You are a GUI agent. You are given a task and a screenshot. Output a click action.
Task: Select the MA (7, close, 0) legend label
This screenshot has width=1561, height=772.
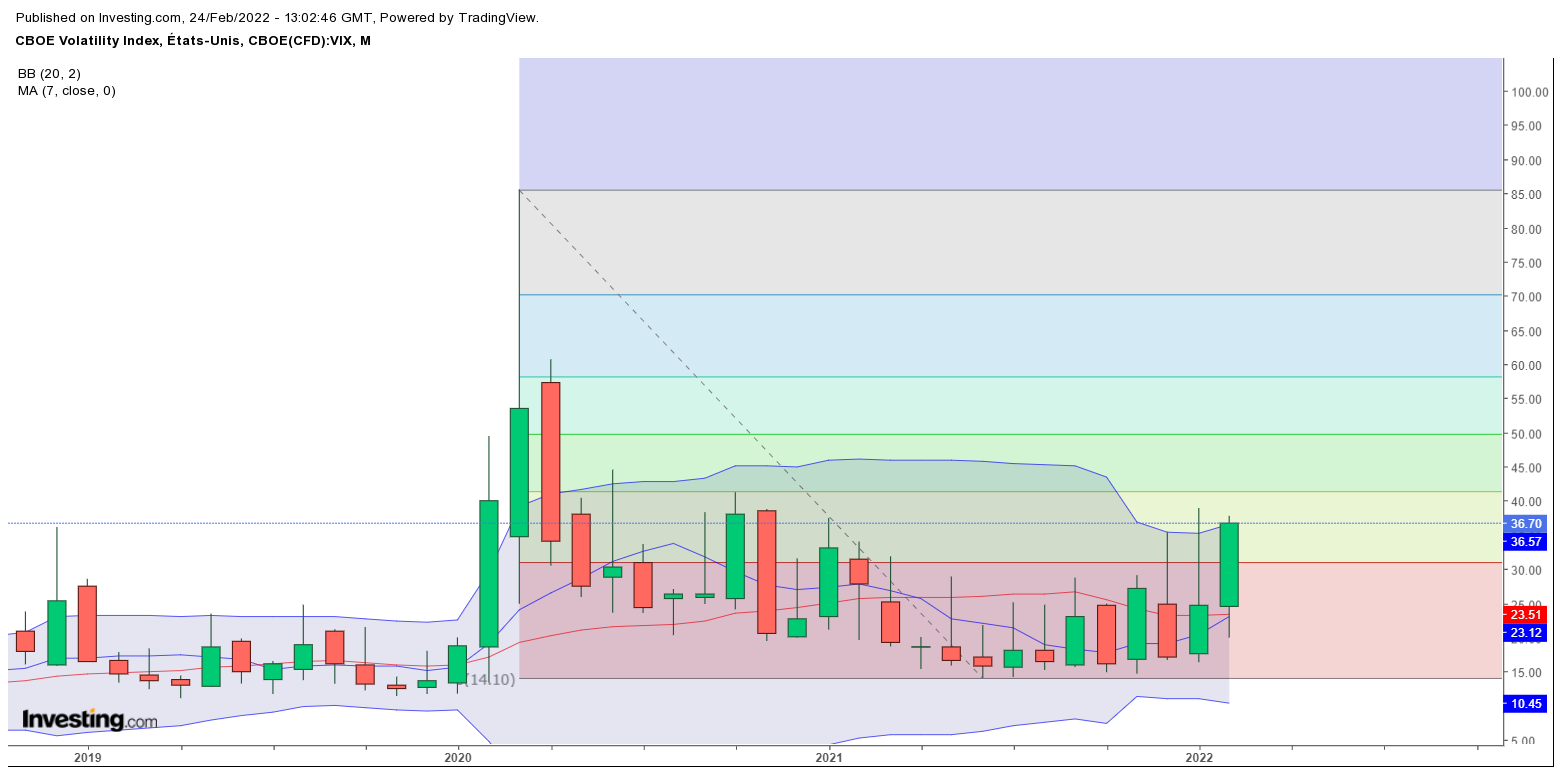67,91
